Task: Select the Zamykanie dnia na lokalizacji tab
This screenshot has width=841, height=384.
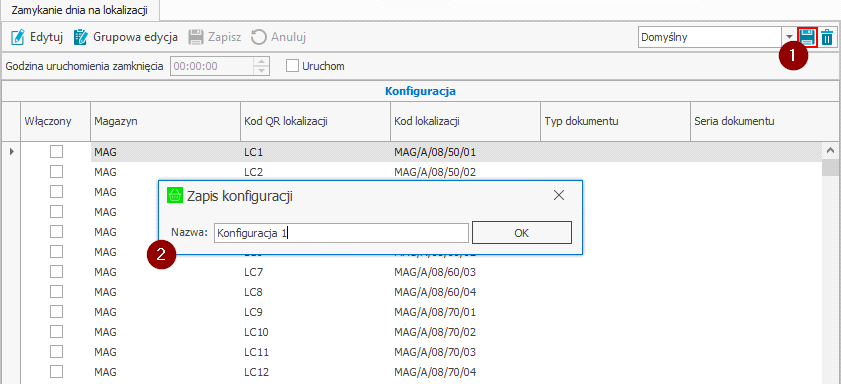Action: pos(79,10)
